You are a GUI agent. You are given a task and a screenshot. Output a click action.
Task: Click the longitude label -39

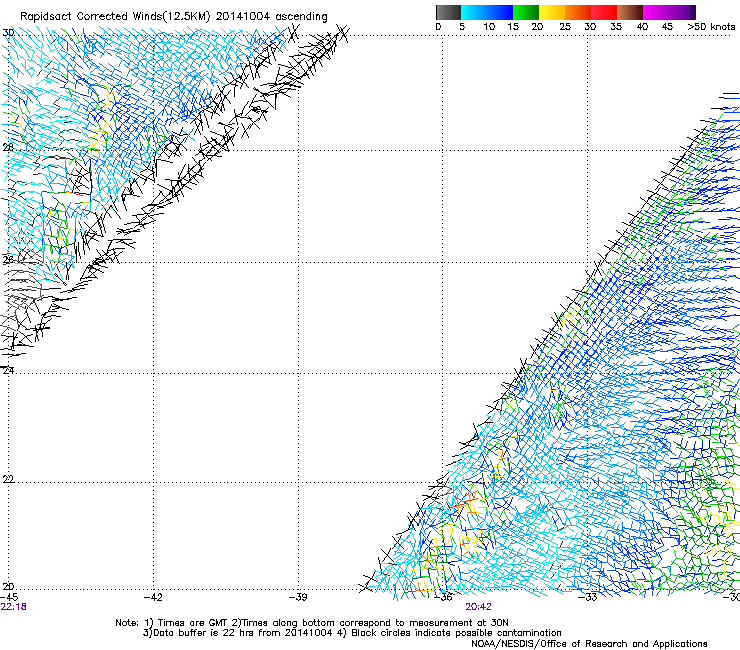point(298,597)
